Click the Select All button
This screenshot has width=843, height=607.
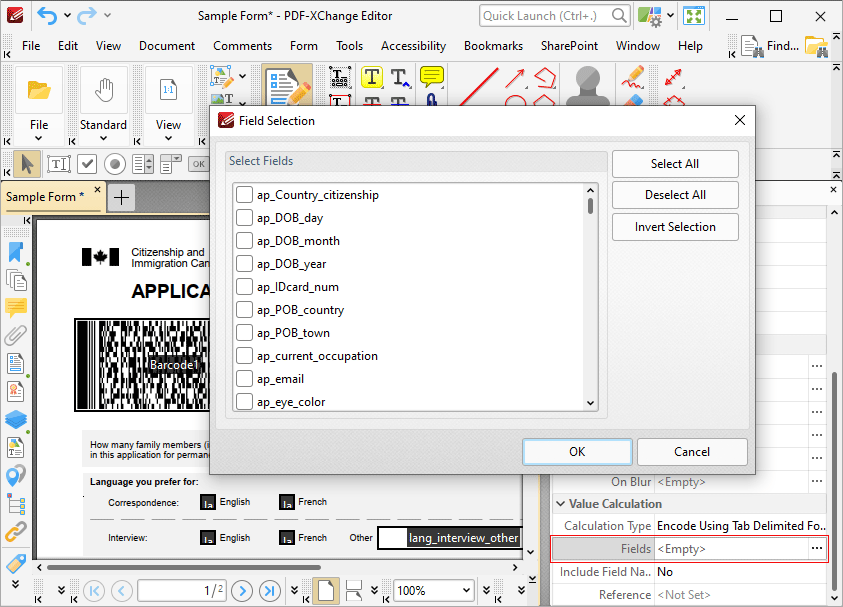675,164
